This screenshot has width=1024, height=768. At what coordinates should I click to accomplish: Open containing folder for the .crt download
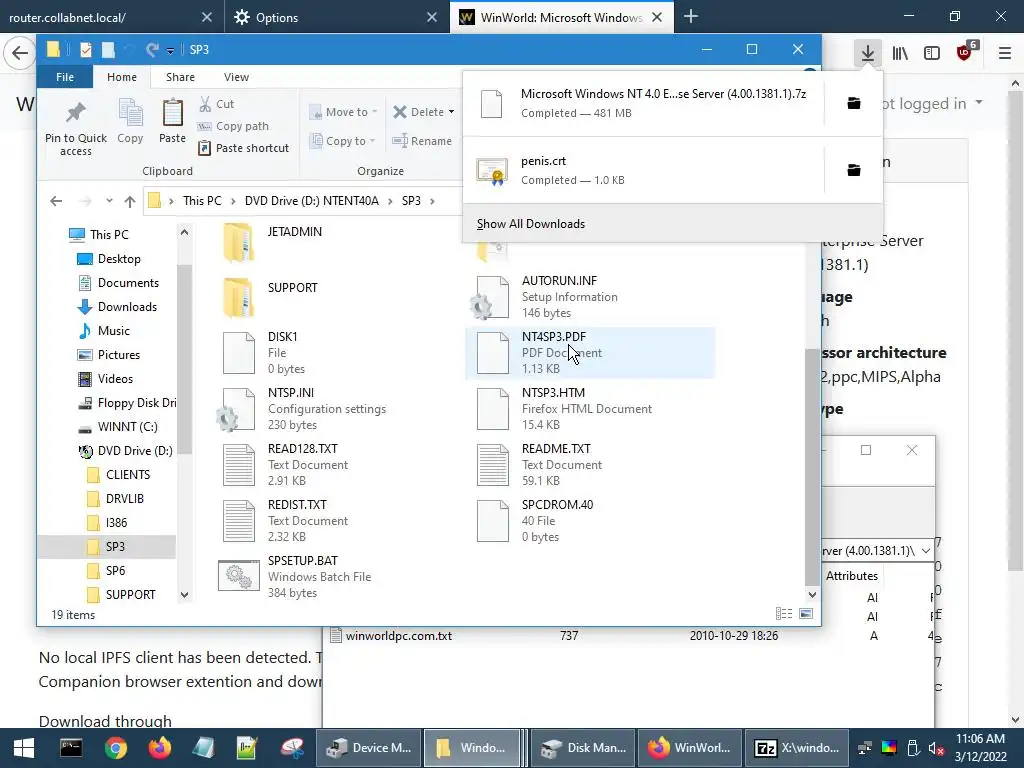tap(854, 170)
